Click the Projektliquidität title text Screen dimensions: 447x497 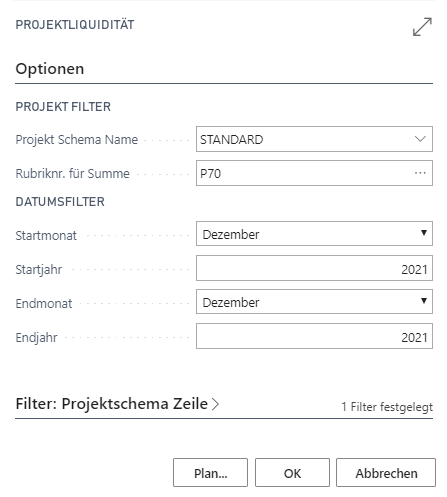[x=75, y=25]
